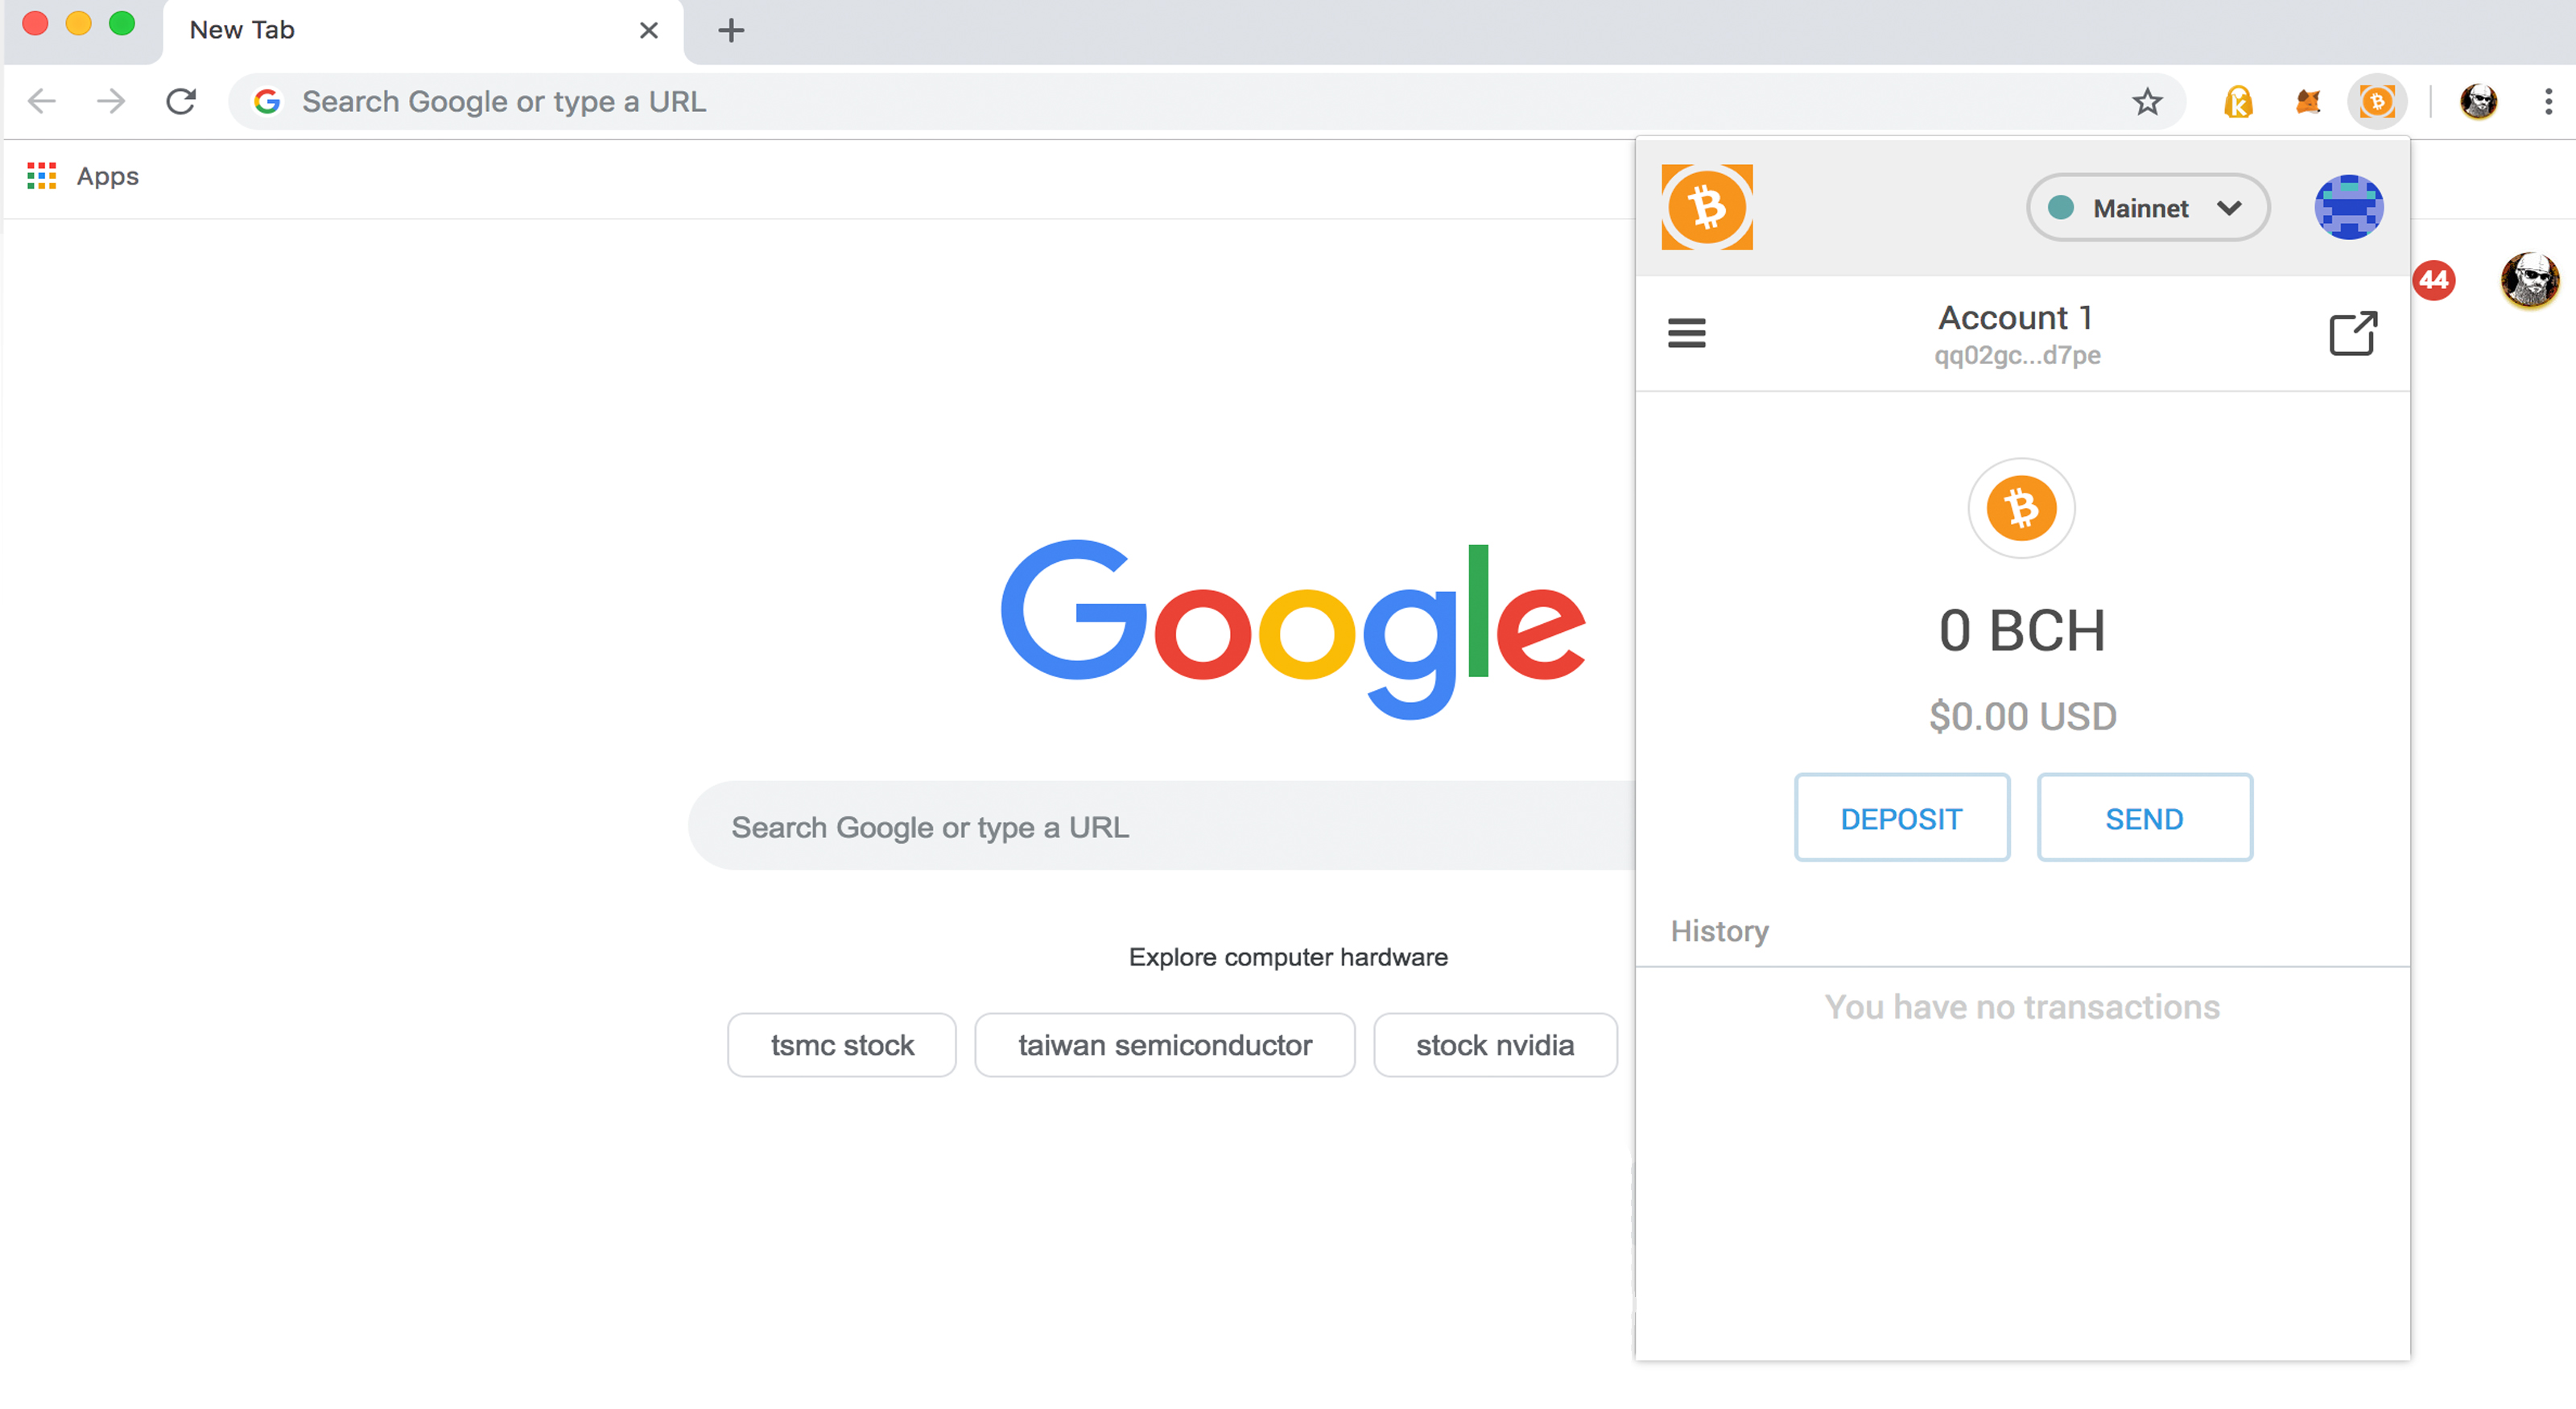
Task: Click the You have no transactions message
Action: [x=2021, y=1006]
